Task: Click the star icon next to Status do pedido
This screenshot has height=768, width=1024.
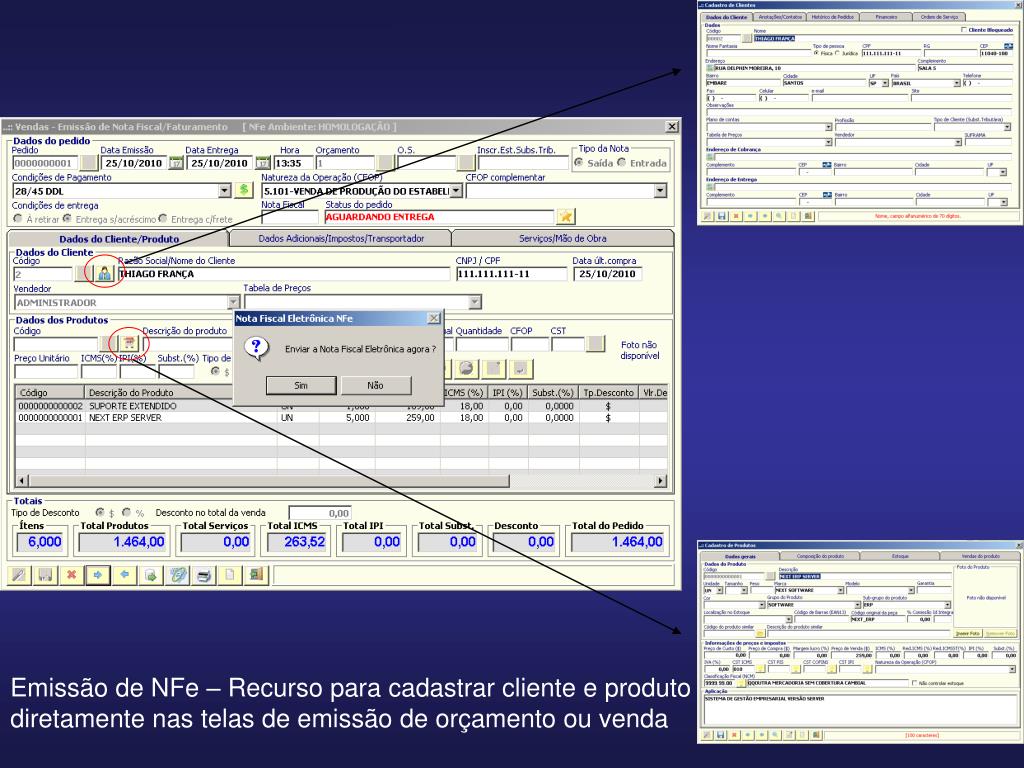Action: coord(565,217)
